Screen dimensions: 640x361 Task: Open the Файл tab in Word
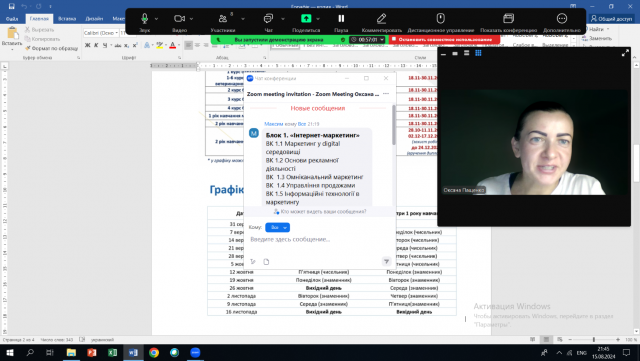point(12,19)
